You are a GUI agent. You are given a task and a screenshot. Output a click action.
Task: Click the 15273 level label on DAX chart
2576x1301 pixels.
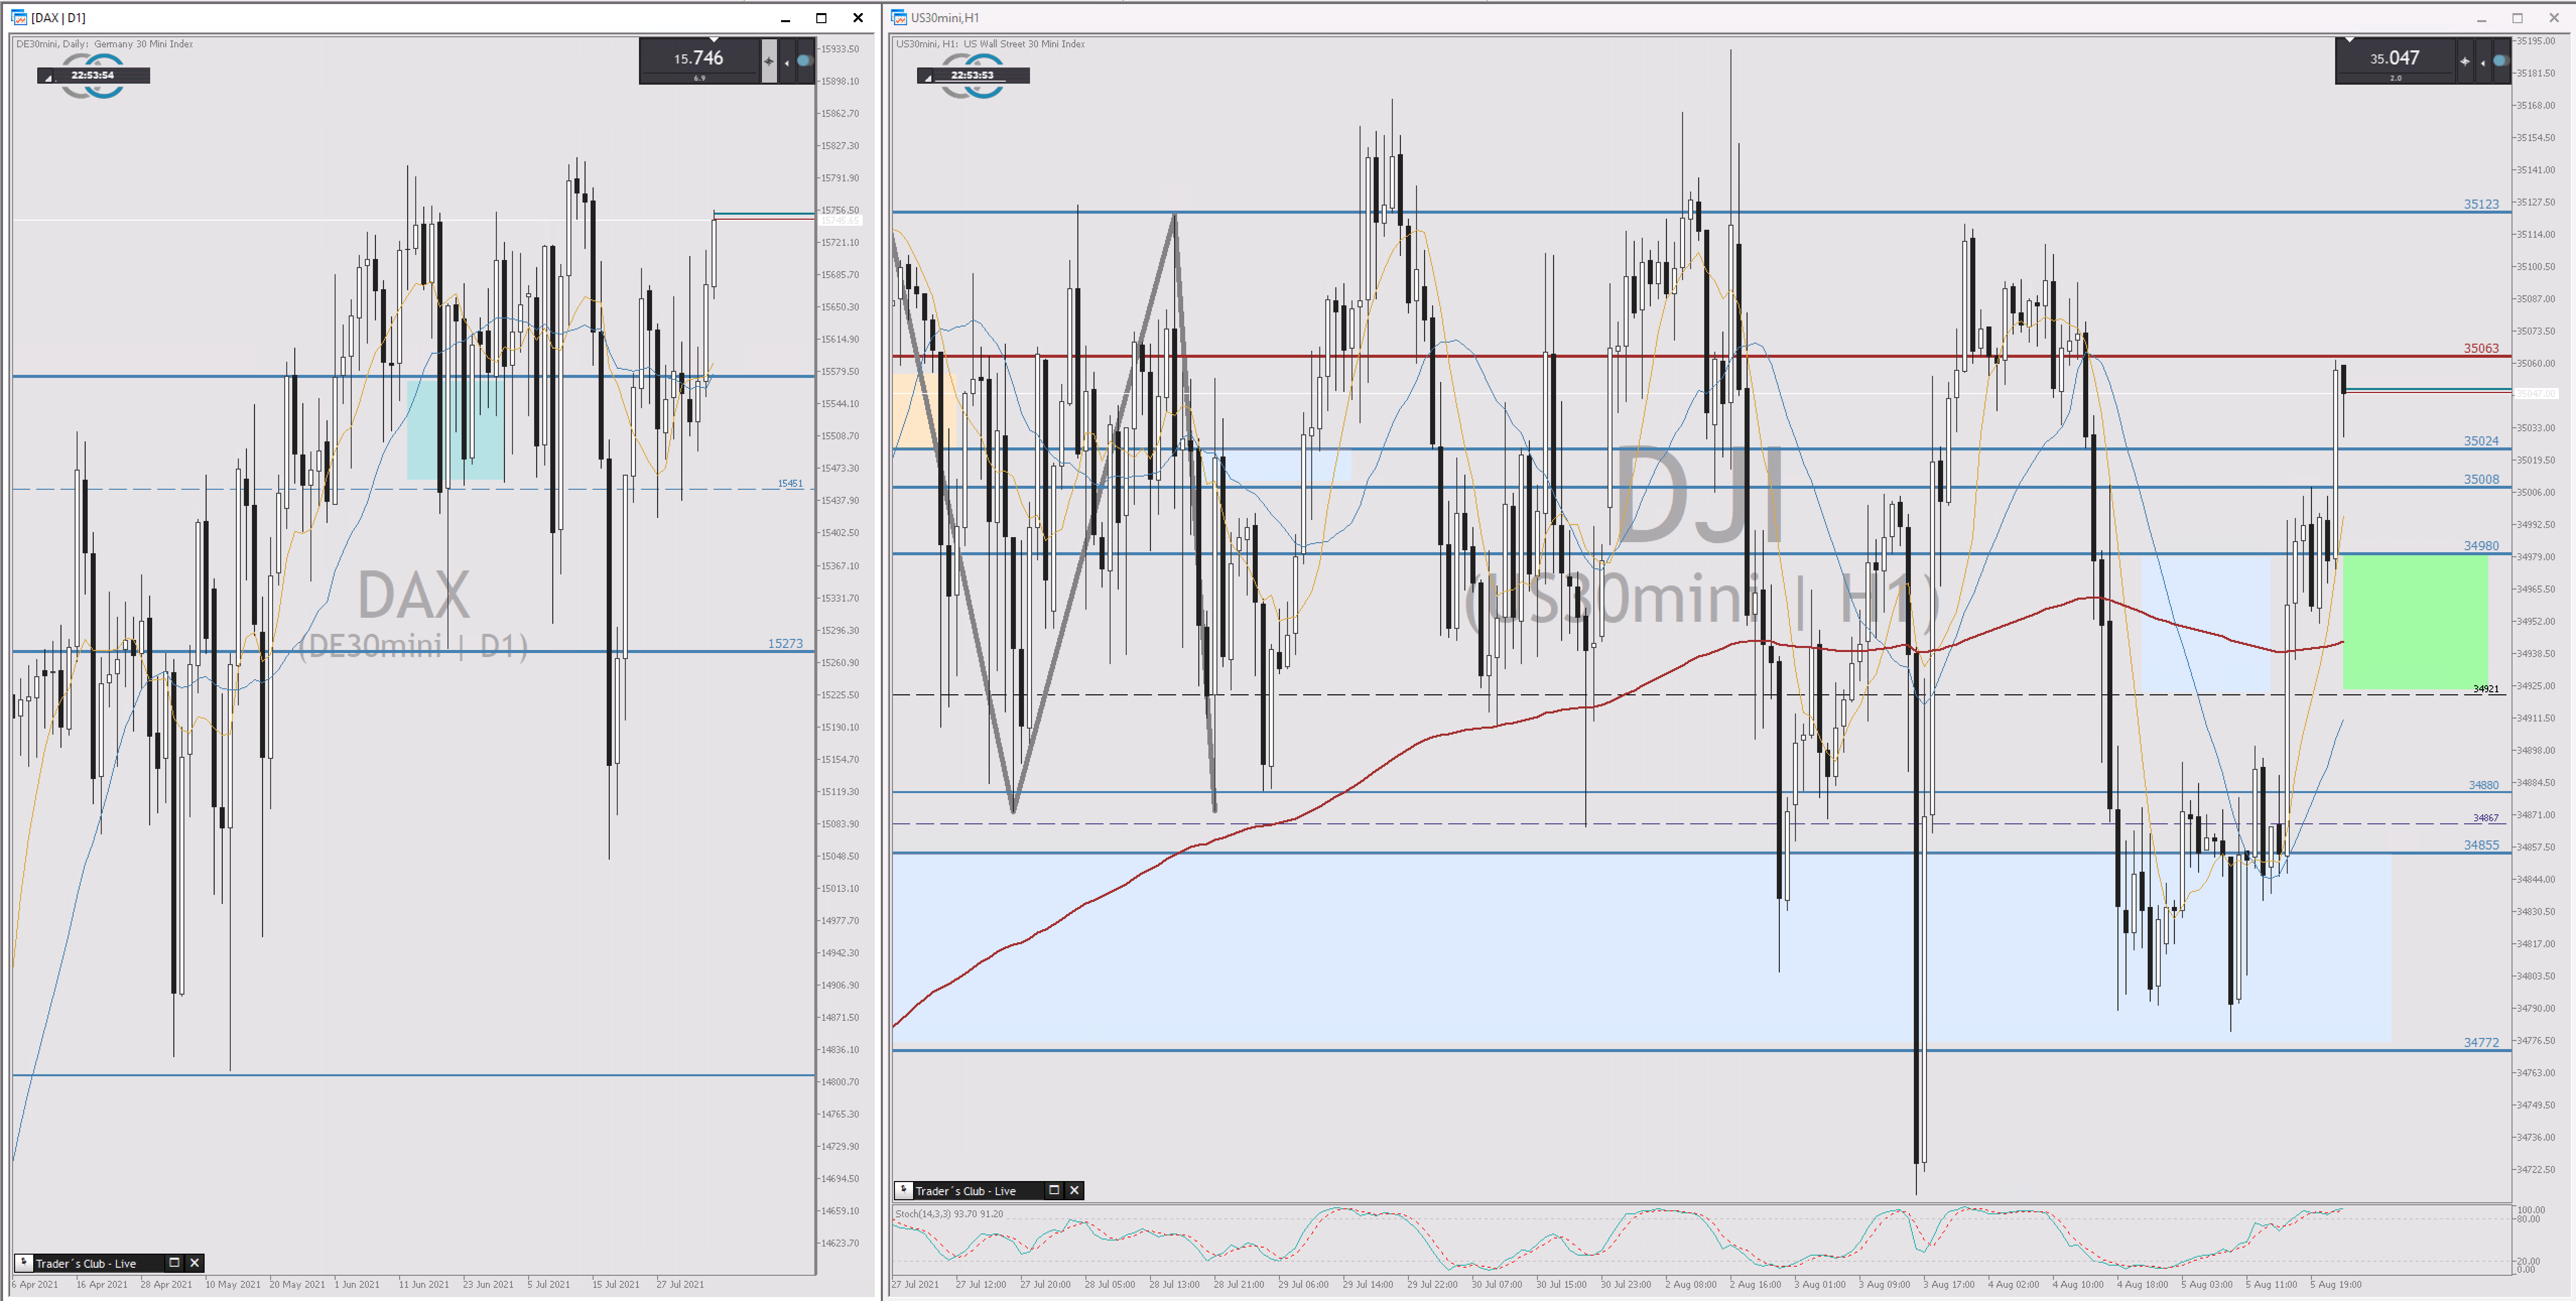[786, 643]
